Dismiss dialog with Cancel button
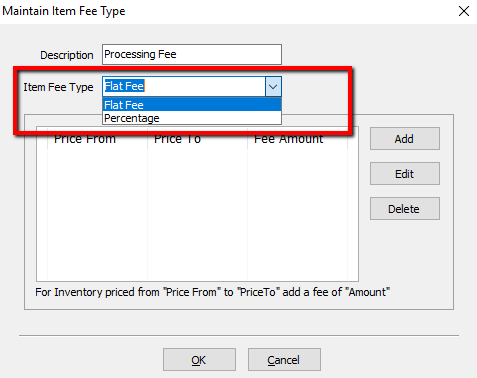 [284, 360]
